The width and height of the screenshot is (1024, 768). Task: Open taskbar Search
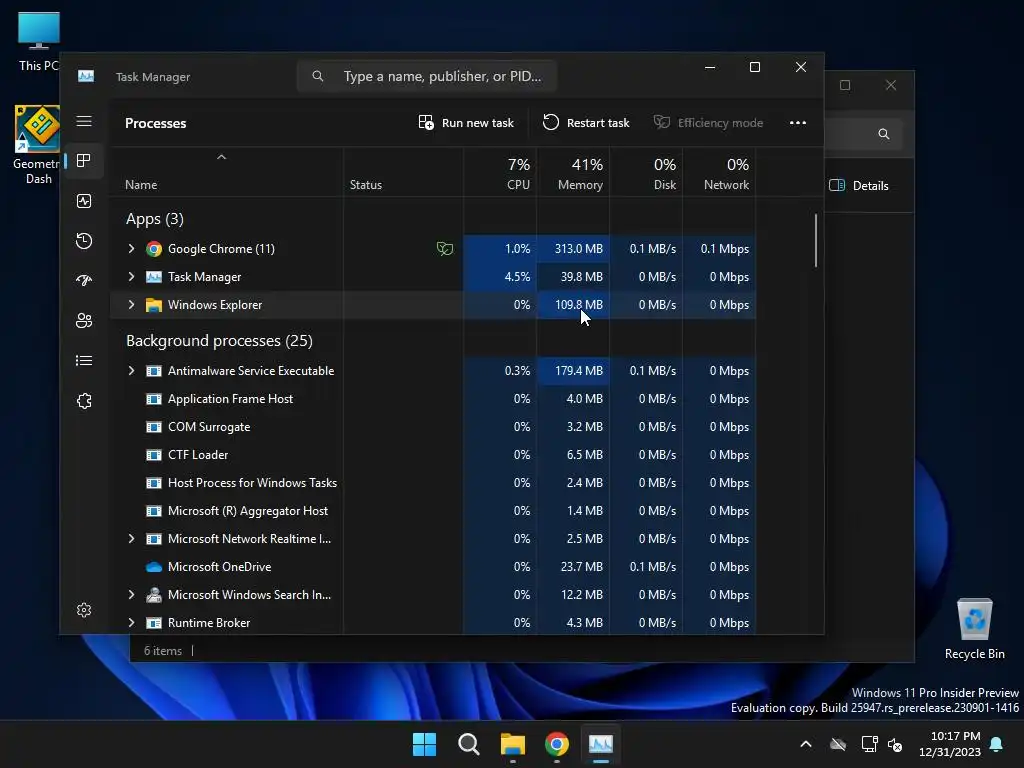tap(468, 744)
